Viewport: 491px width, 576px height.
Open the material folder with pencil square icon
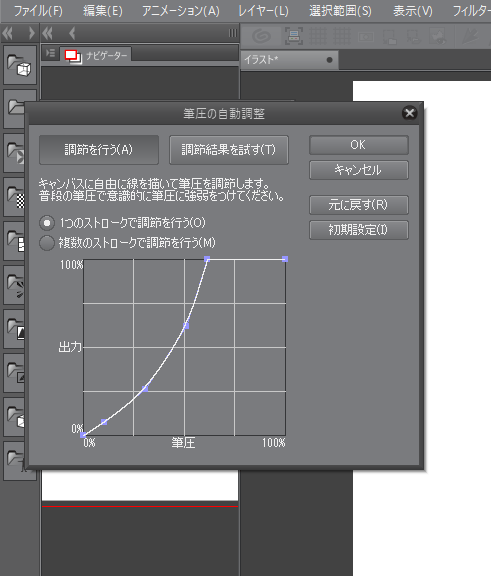coord(15,373)
